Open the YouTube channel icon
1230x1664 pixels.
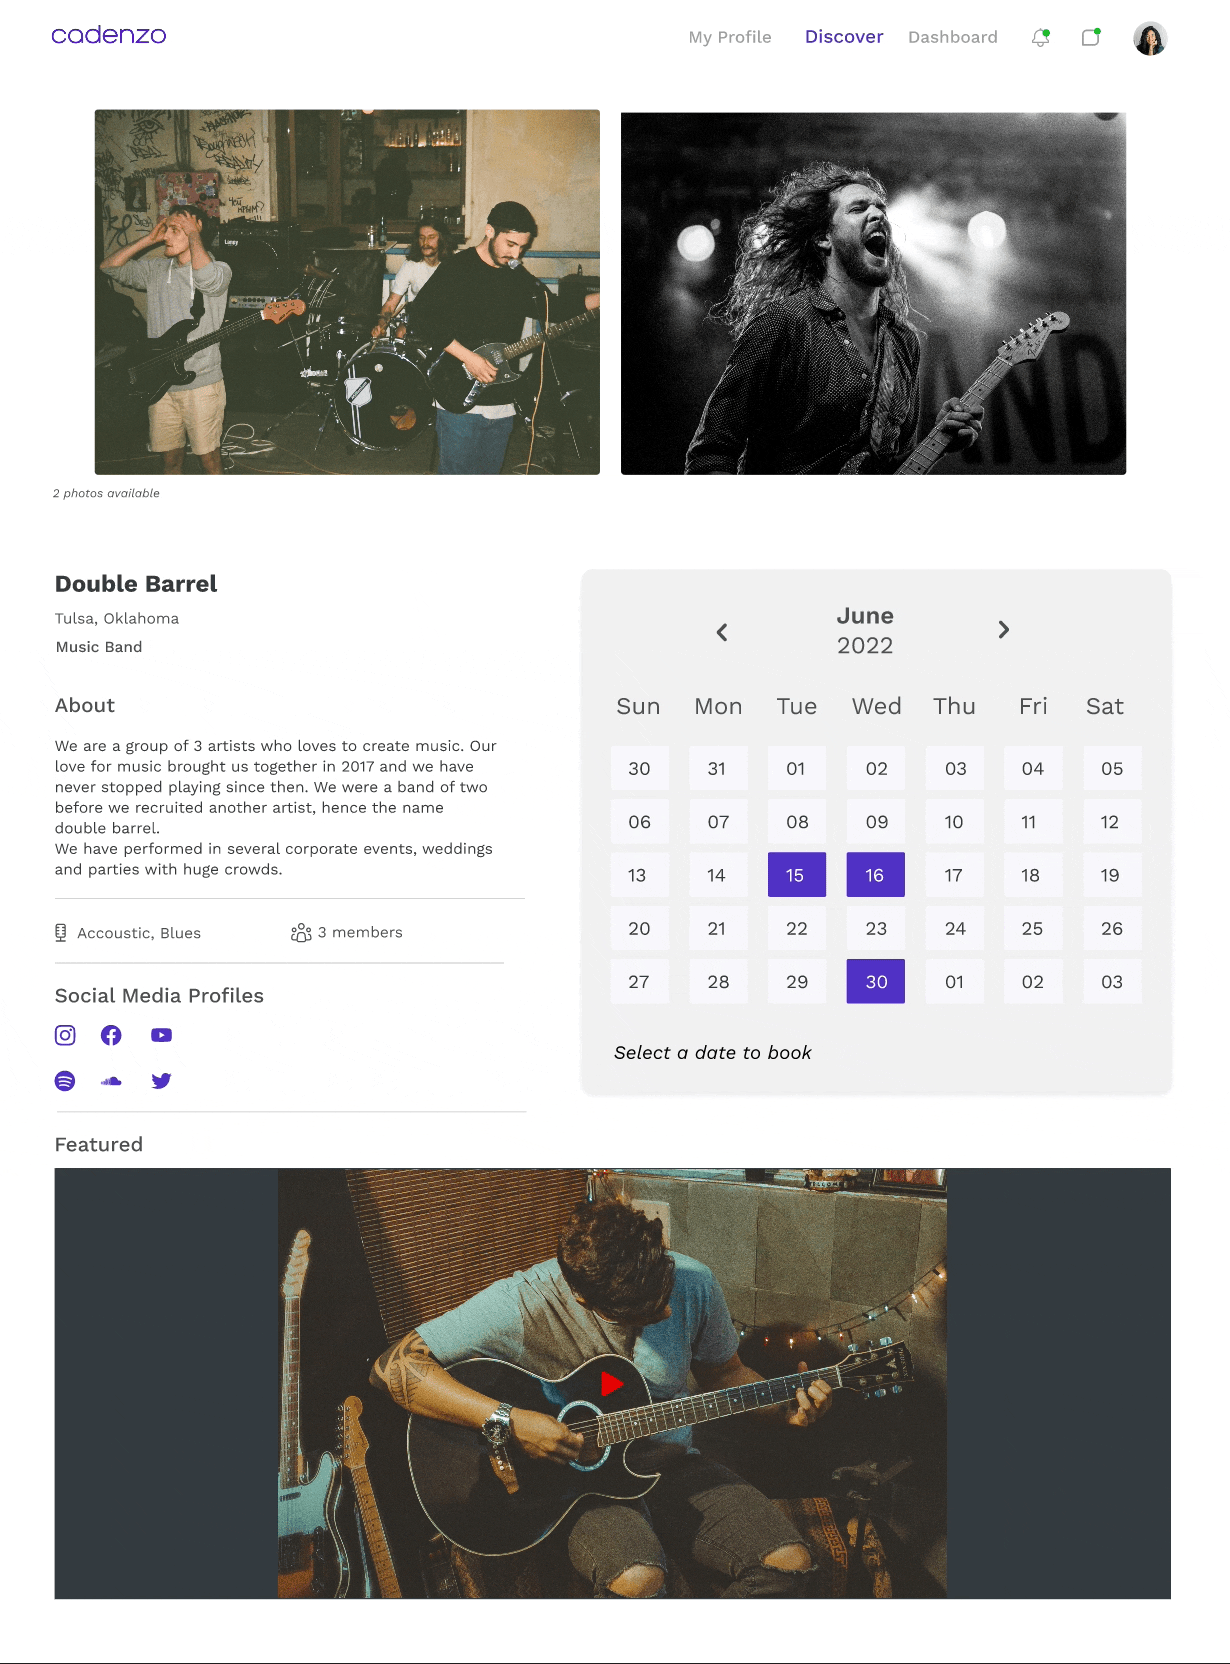click(x=161, y=1035)
